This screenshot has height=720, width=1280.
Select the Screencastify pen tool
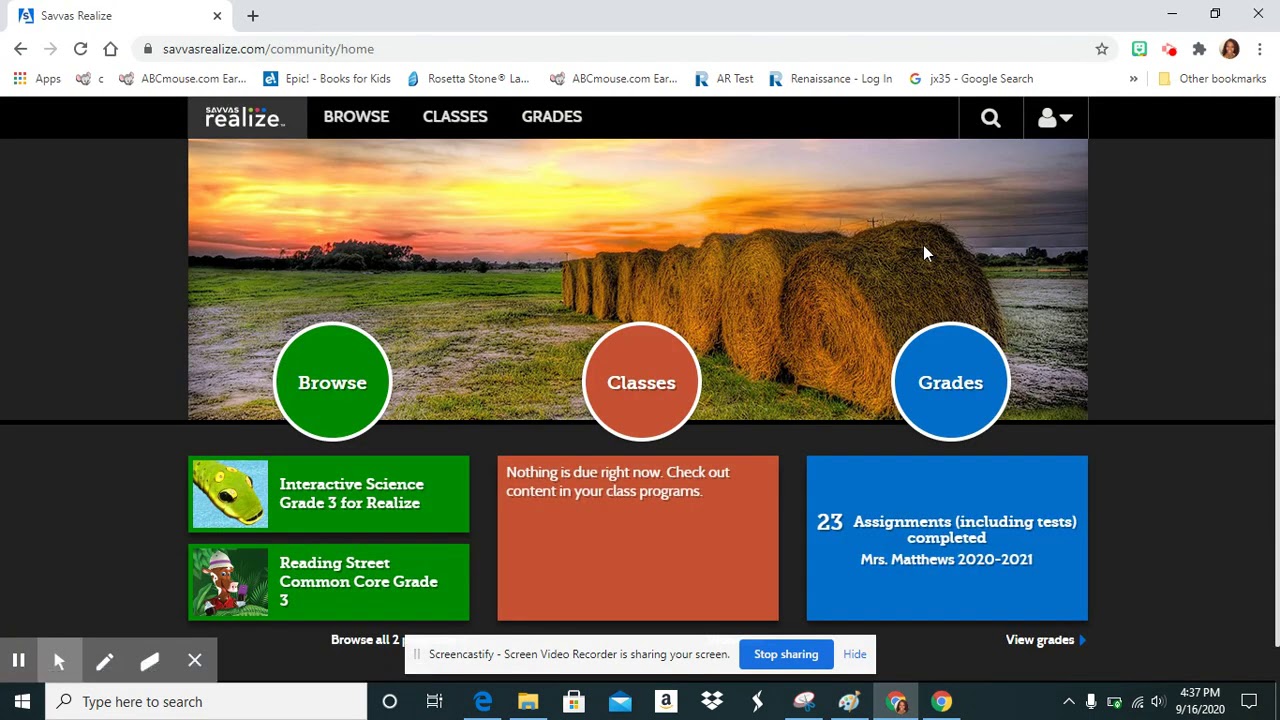point(104,661)
